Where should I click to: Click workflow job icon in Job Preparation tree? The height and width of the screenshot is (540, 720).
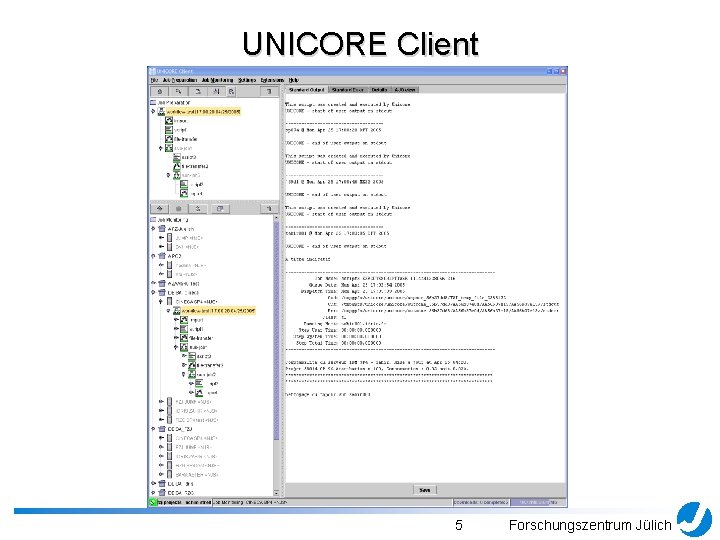pyautogui.click(x=161, y=112)
